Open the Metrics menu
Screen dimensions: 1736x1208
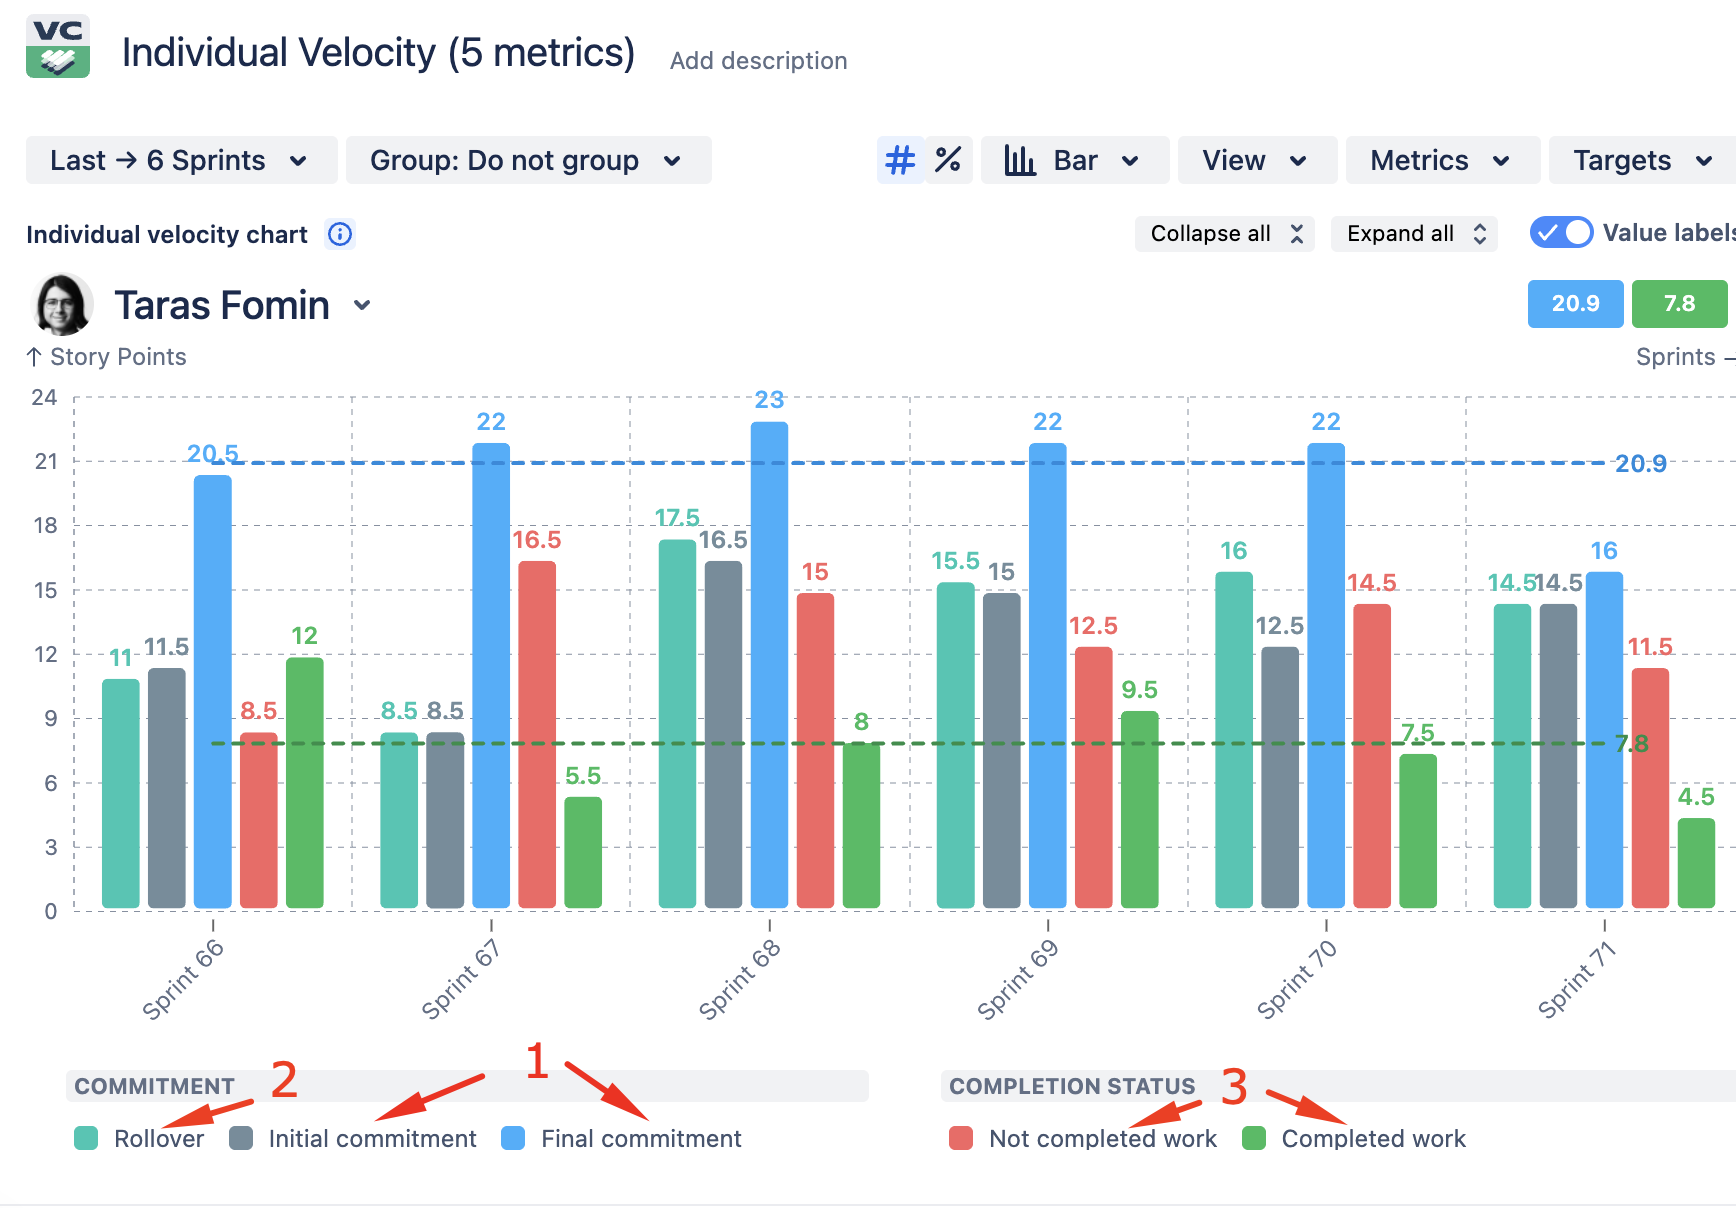click(x=1442, y=160)
